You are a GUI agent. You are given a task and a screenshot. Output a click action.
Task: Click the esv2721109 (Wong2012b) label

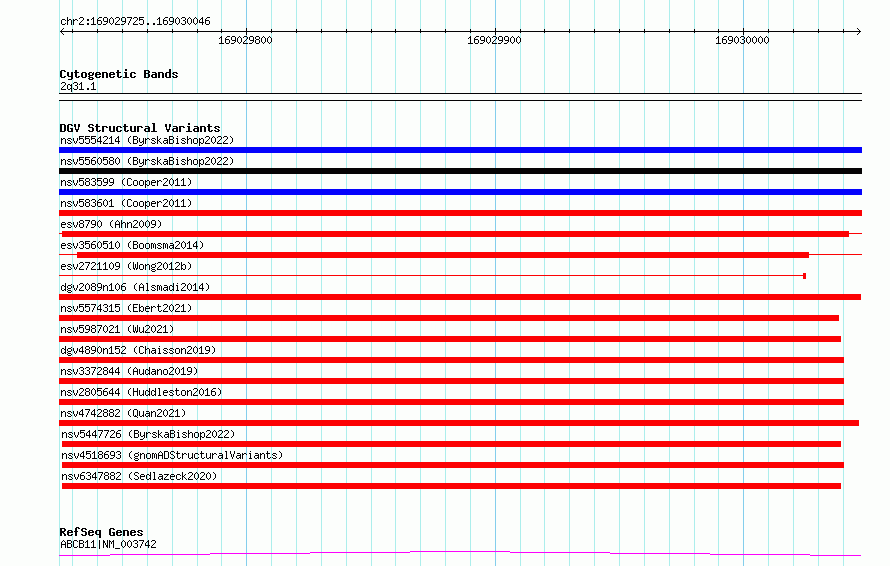[x=126, y=266]
